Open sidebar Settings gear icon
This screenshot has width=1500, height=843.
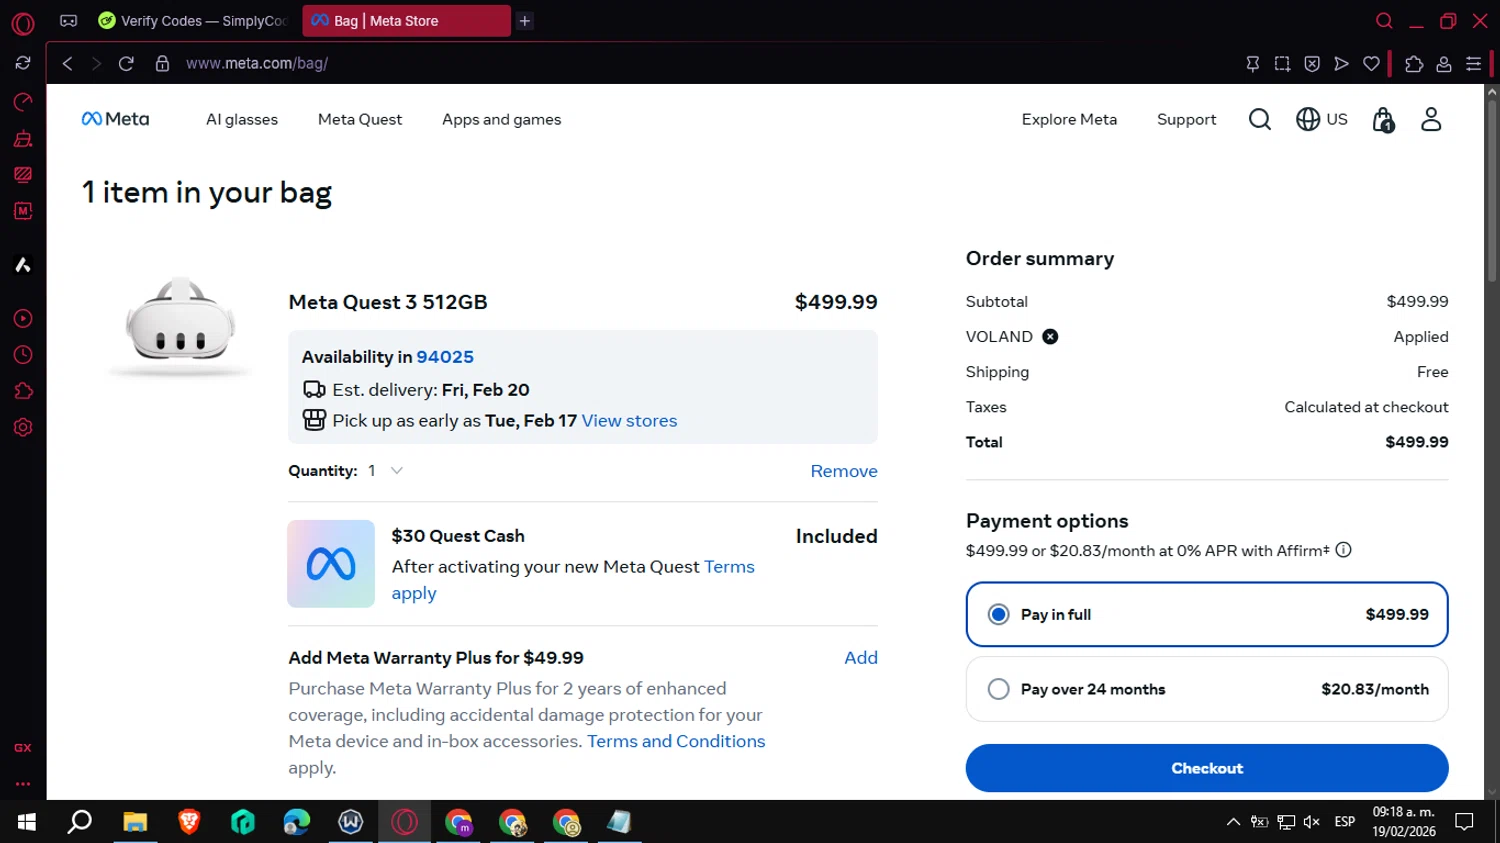(x=23, y=427)
